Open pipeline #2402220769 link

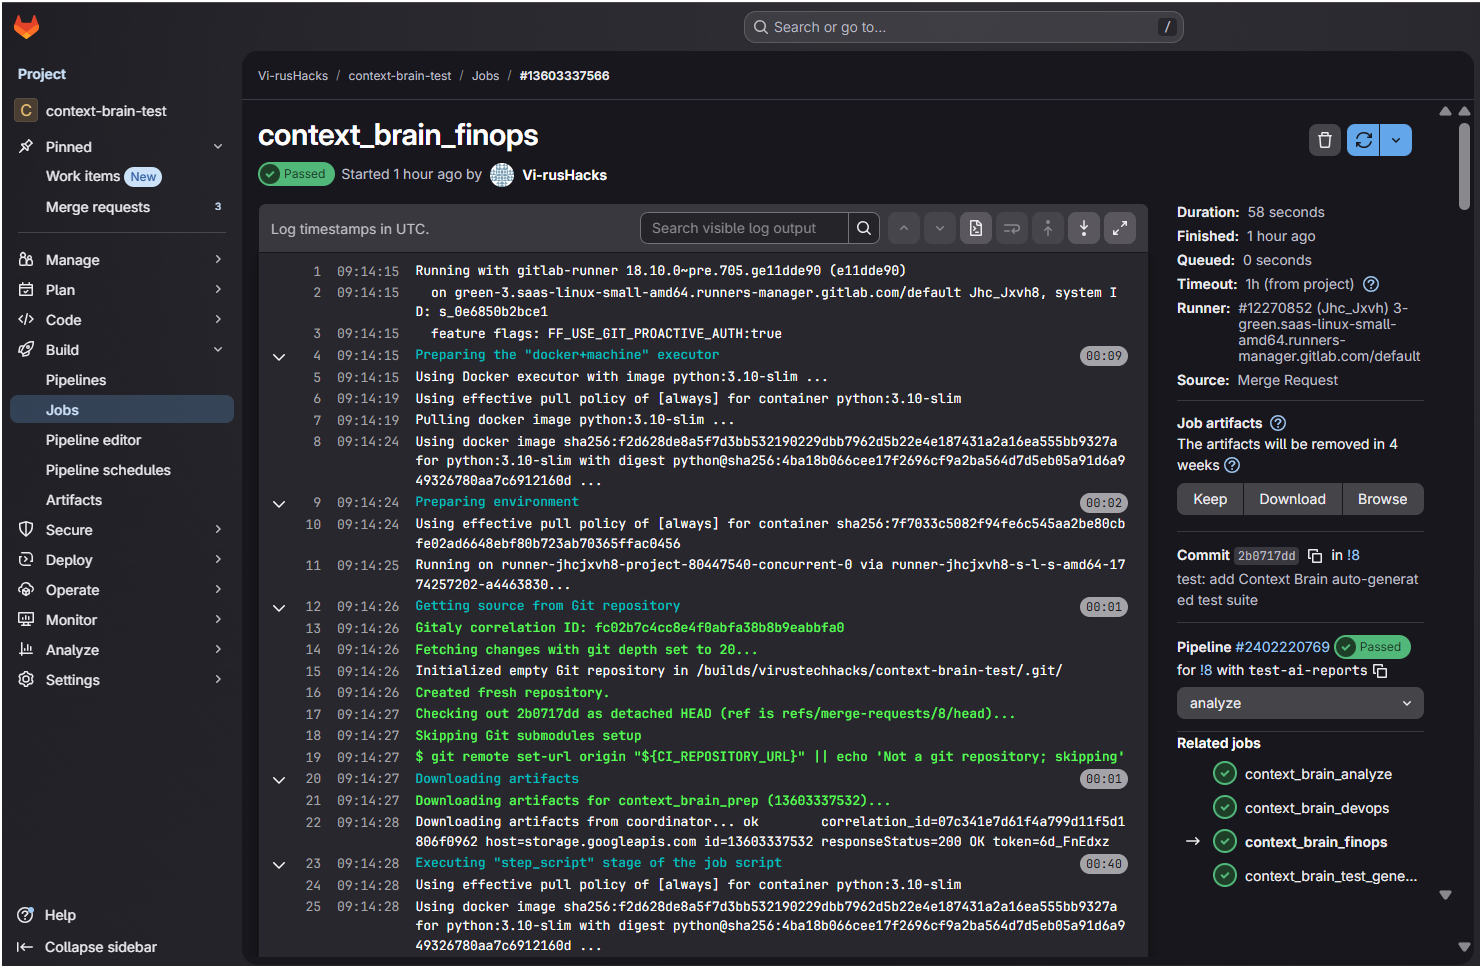pyautogui.click(x=1282, y=647)
